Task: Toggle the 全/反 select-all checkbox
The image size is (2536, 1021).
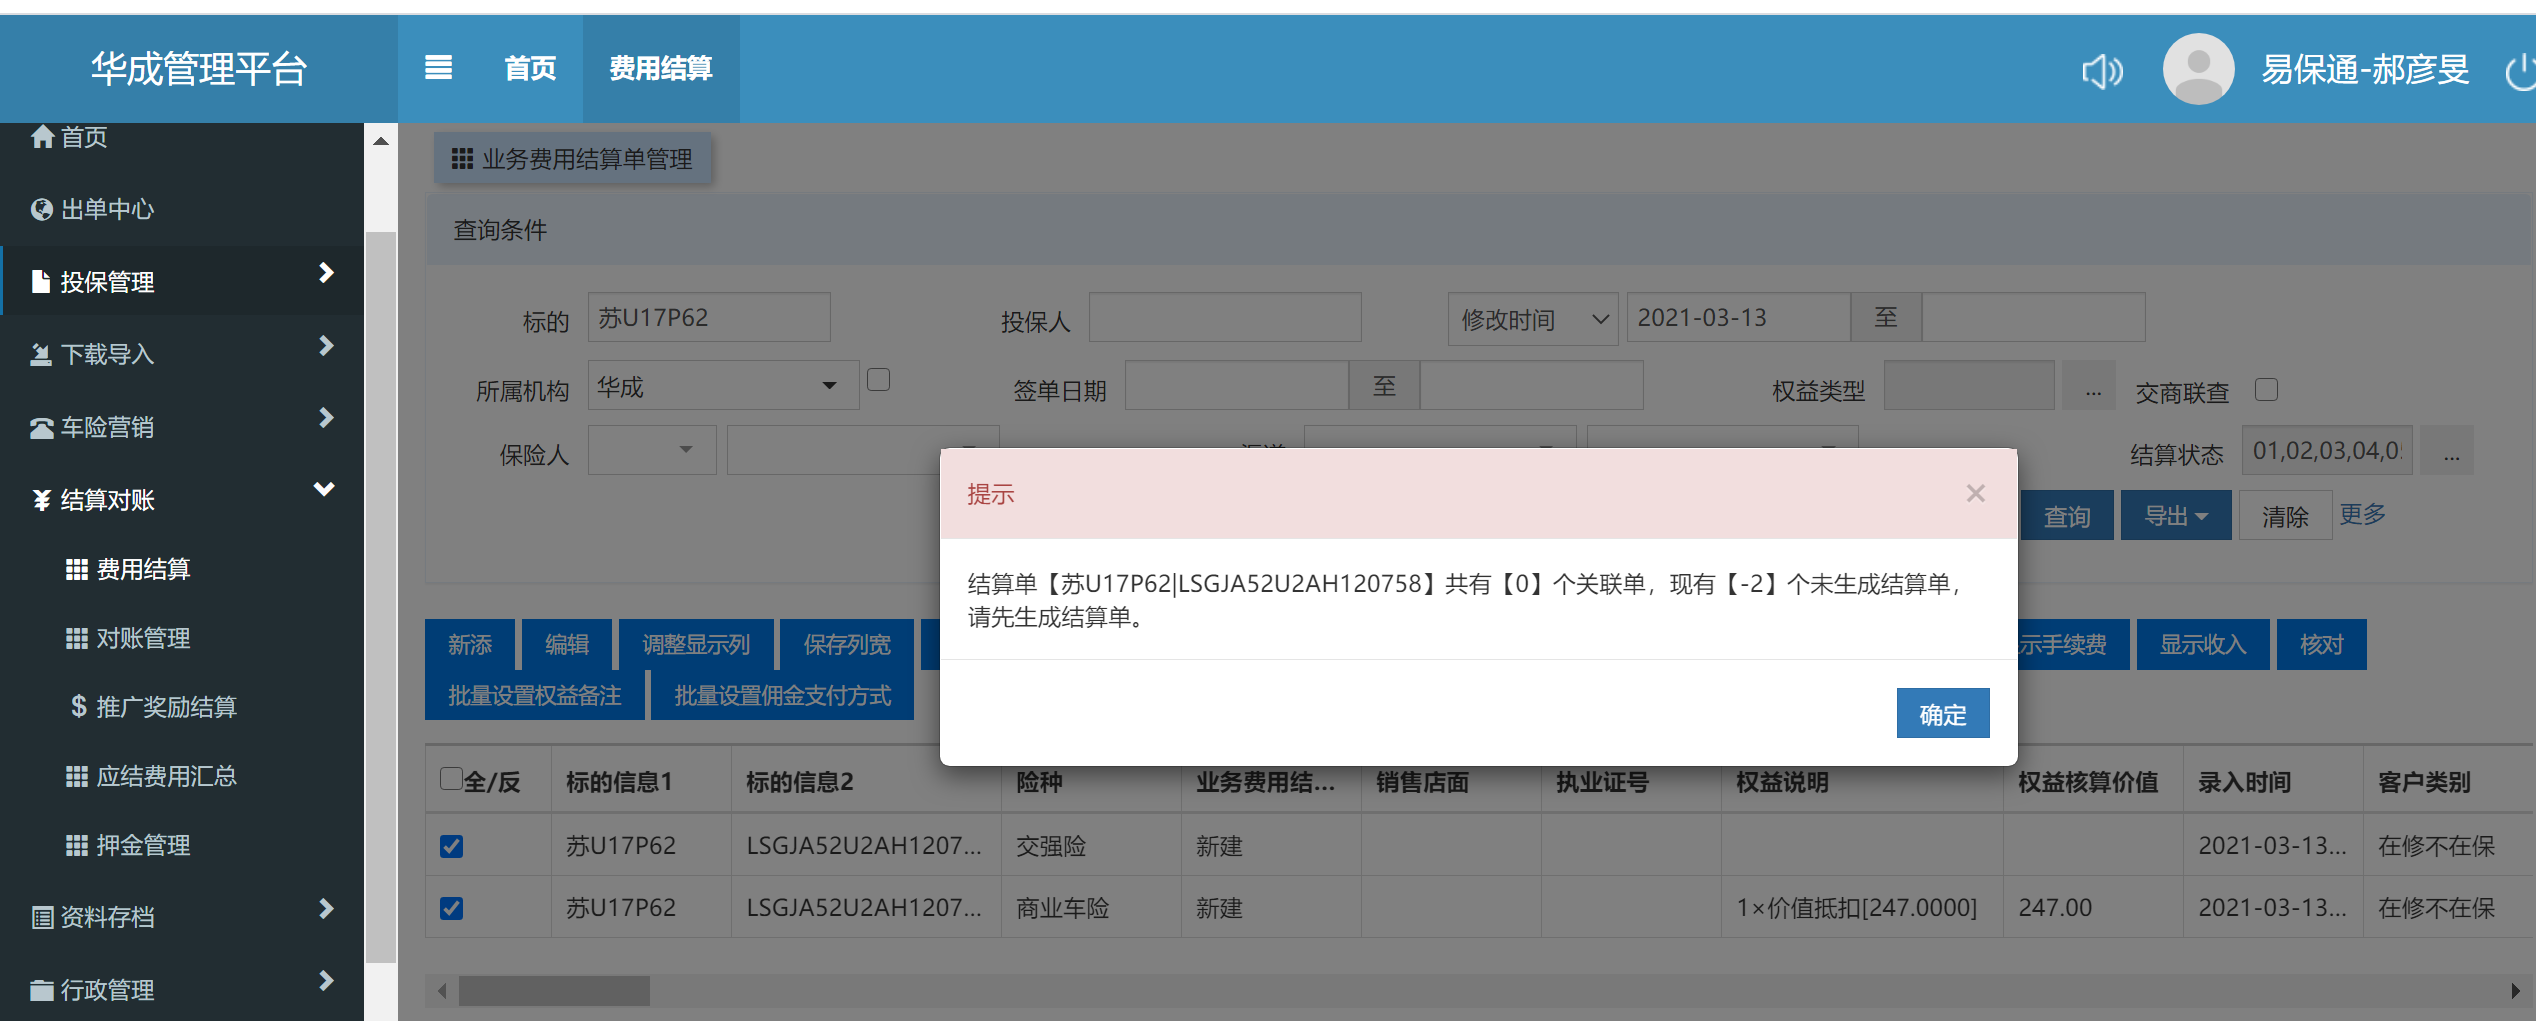Action: point(451,779)
